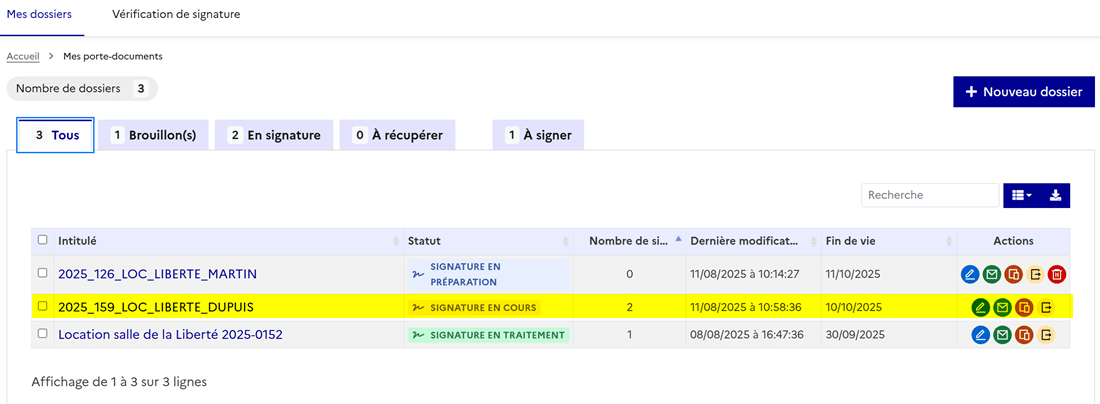The image size is (1100, 404).
Task: Sort table by Statut column
Action: pyautogui.click(x=487, y=241)
